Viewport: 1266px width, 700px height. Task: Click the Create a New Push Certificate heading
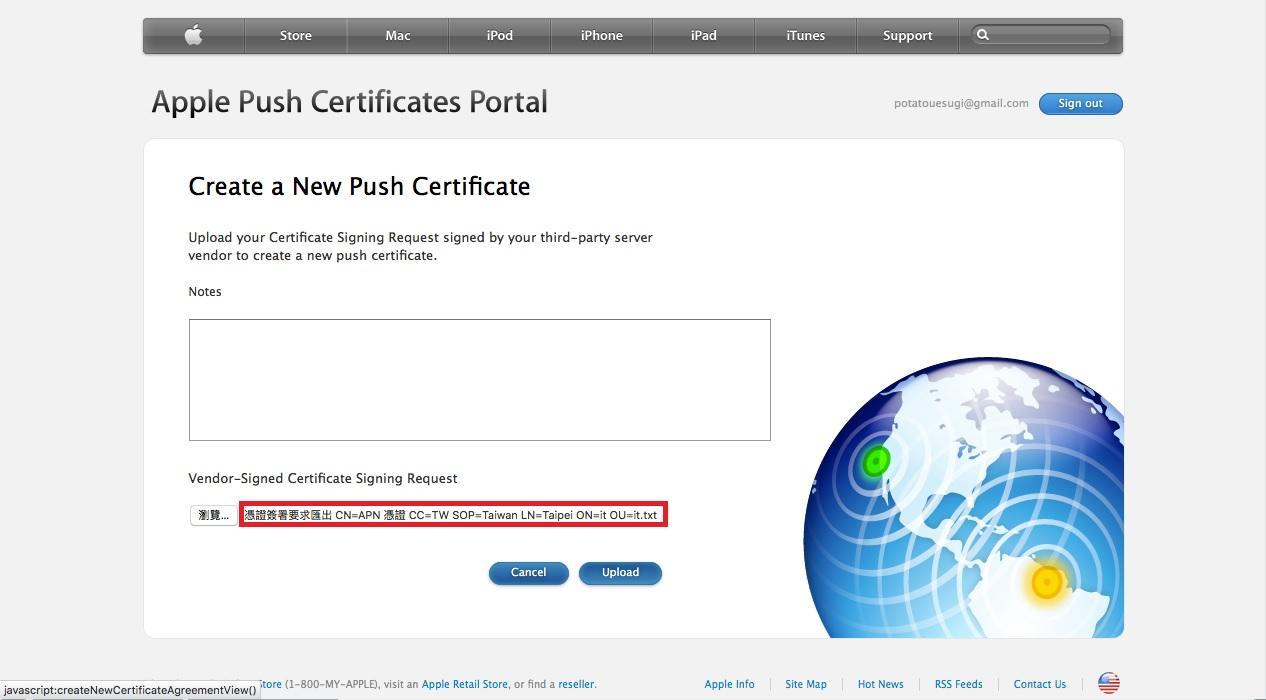(x=359, y=186)
